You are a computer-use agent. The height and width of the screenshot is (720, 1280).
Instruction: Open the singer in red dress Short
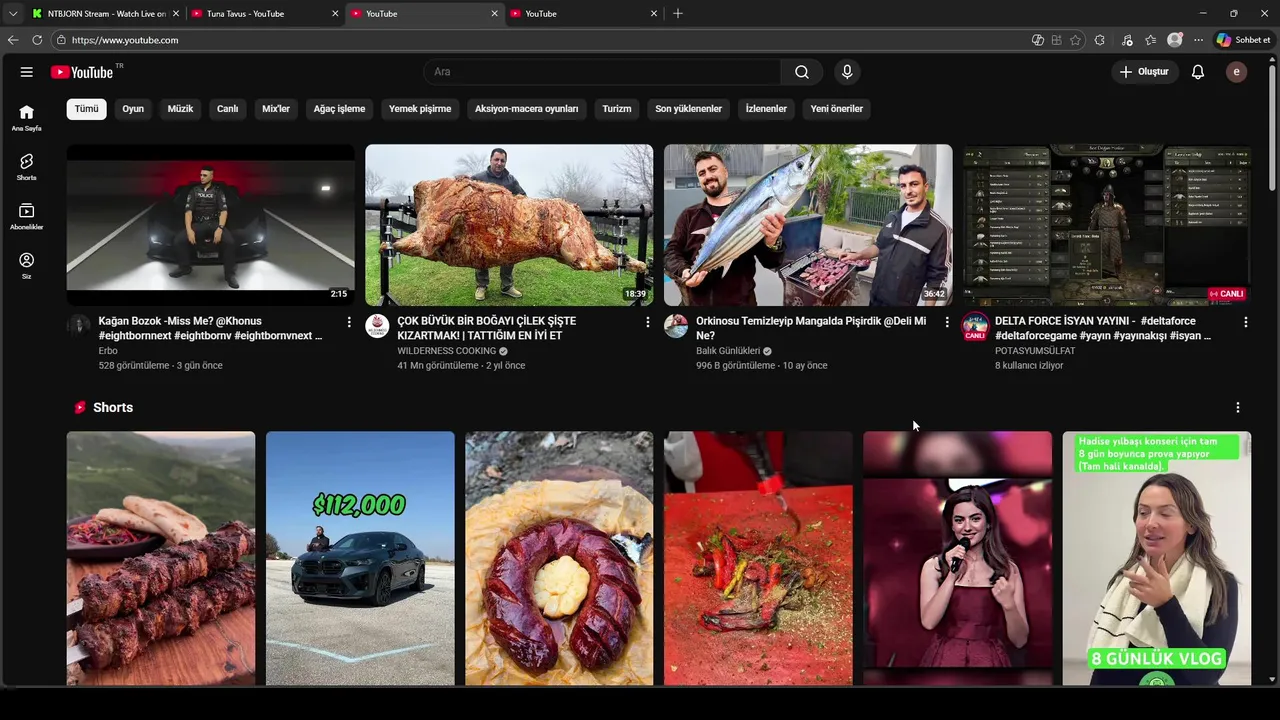[958, 558]
